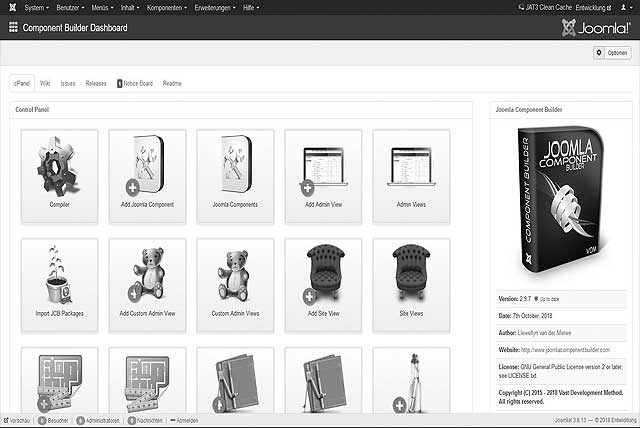This screenshot has height=428, width=640.
Task: Switch to the Wiki tab
Action: click(45, 84)
